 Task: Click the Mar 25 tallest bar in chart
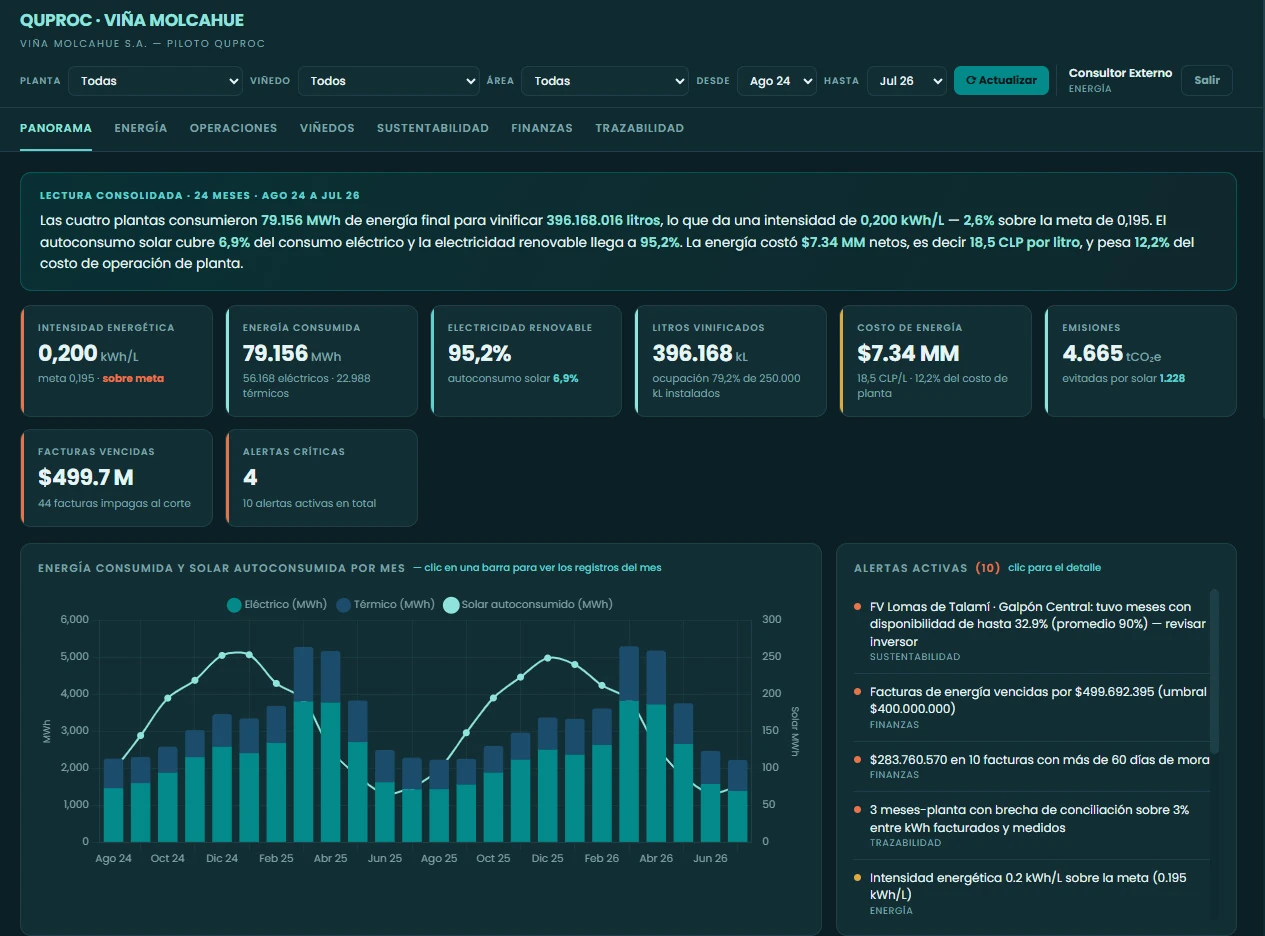pyautogui.click(x=304, y=744)
